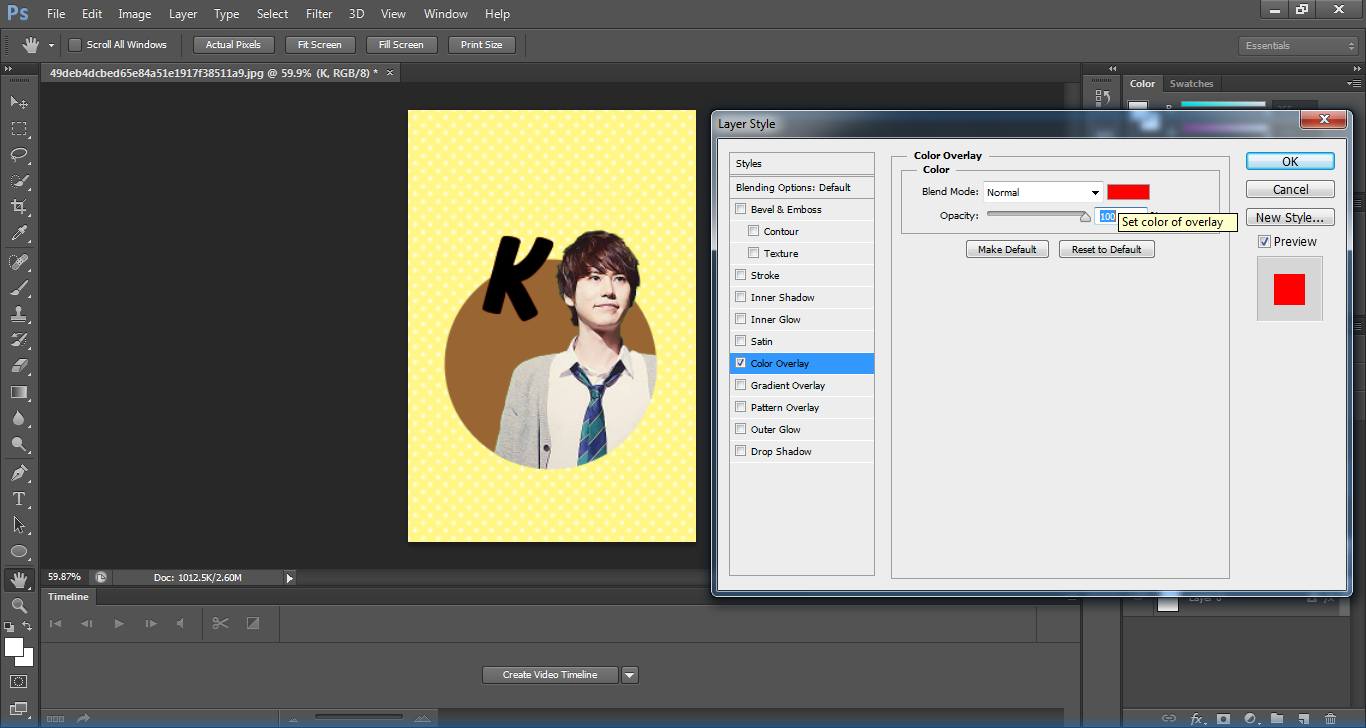Select the Horizontal Type tool

[x=19, y=498]
